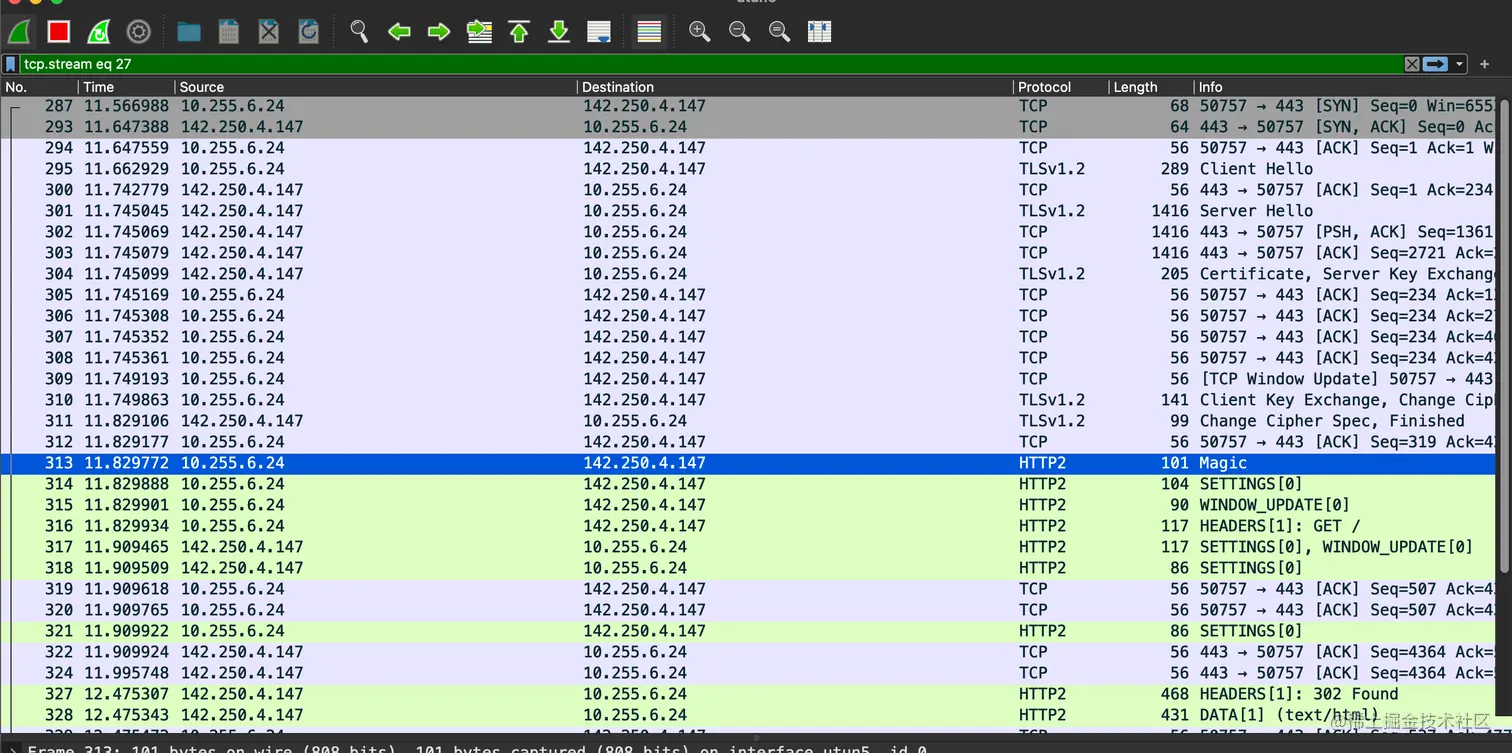Select packet 310 Client Key Exchange

pos(749,400)
